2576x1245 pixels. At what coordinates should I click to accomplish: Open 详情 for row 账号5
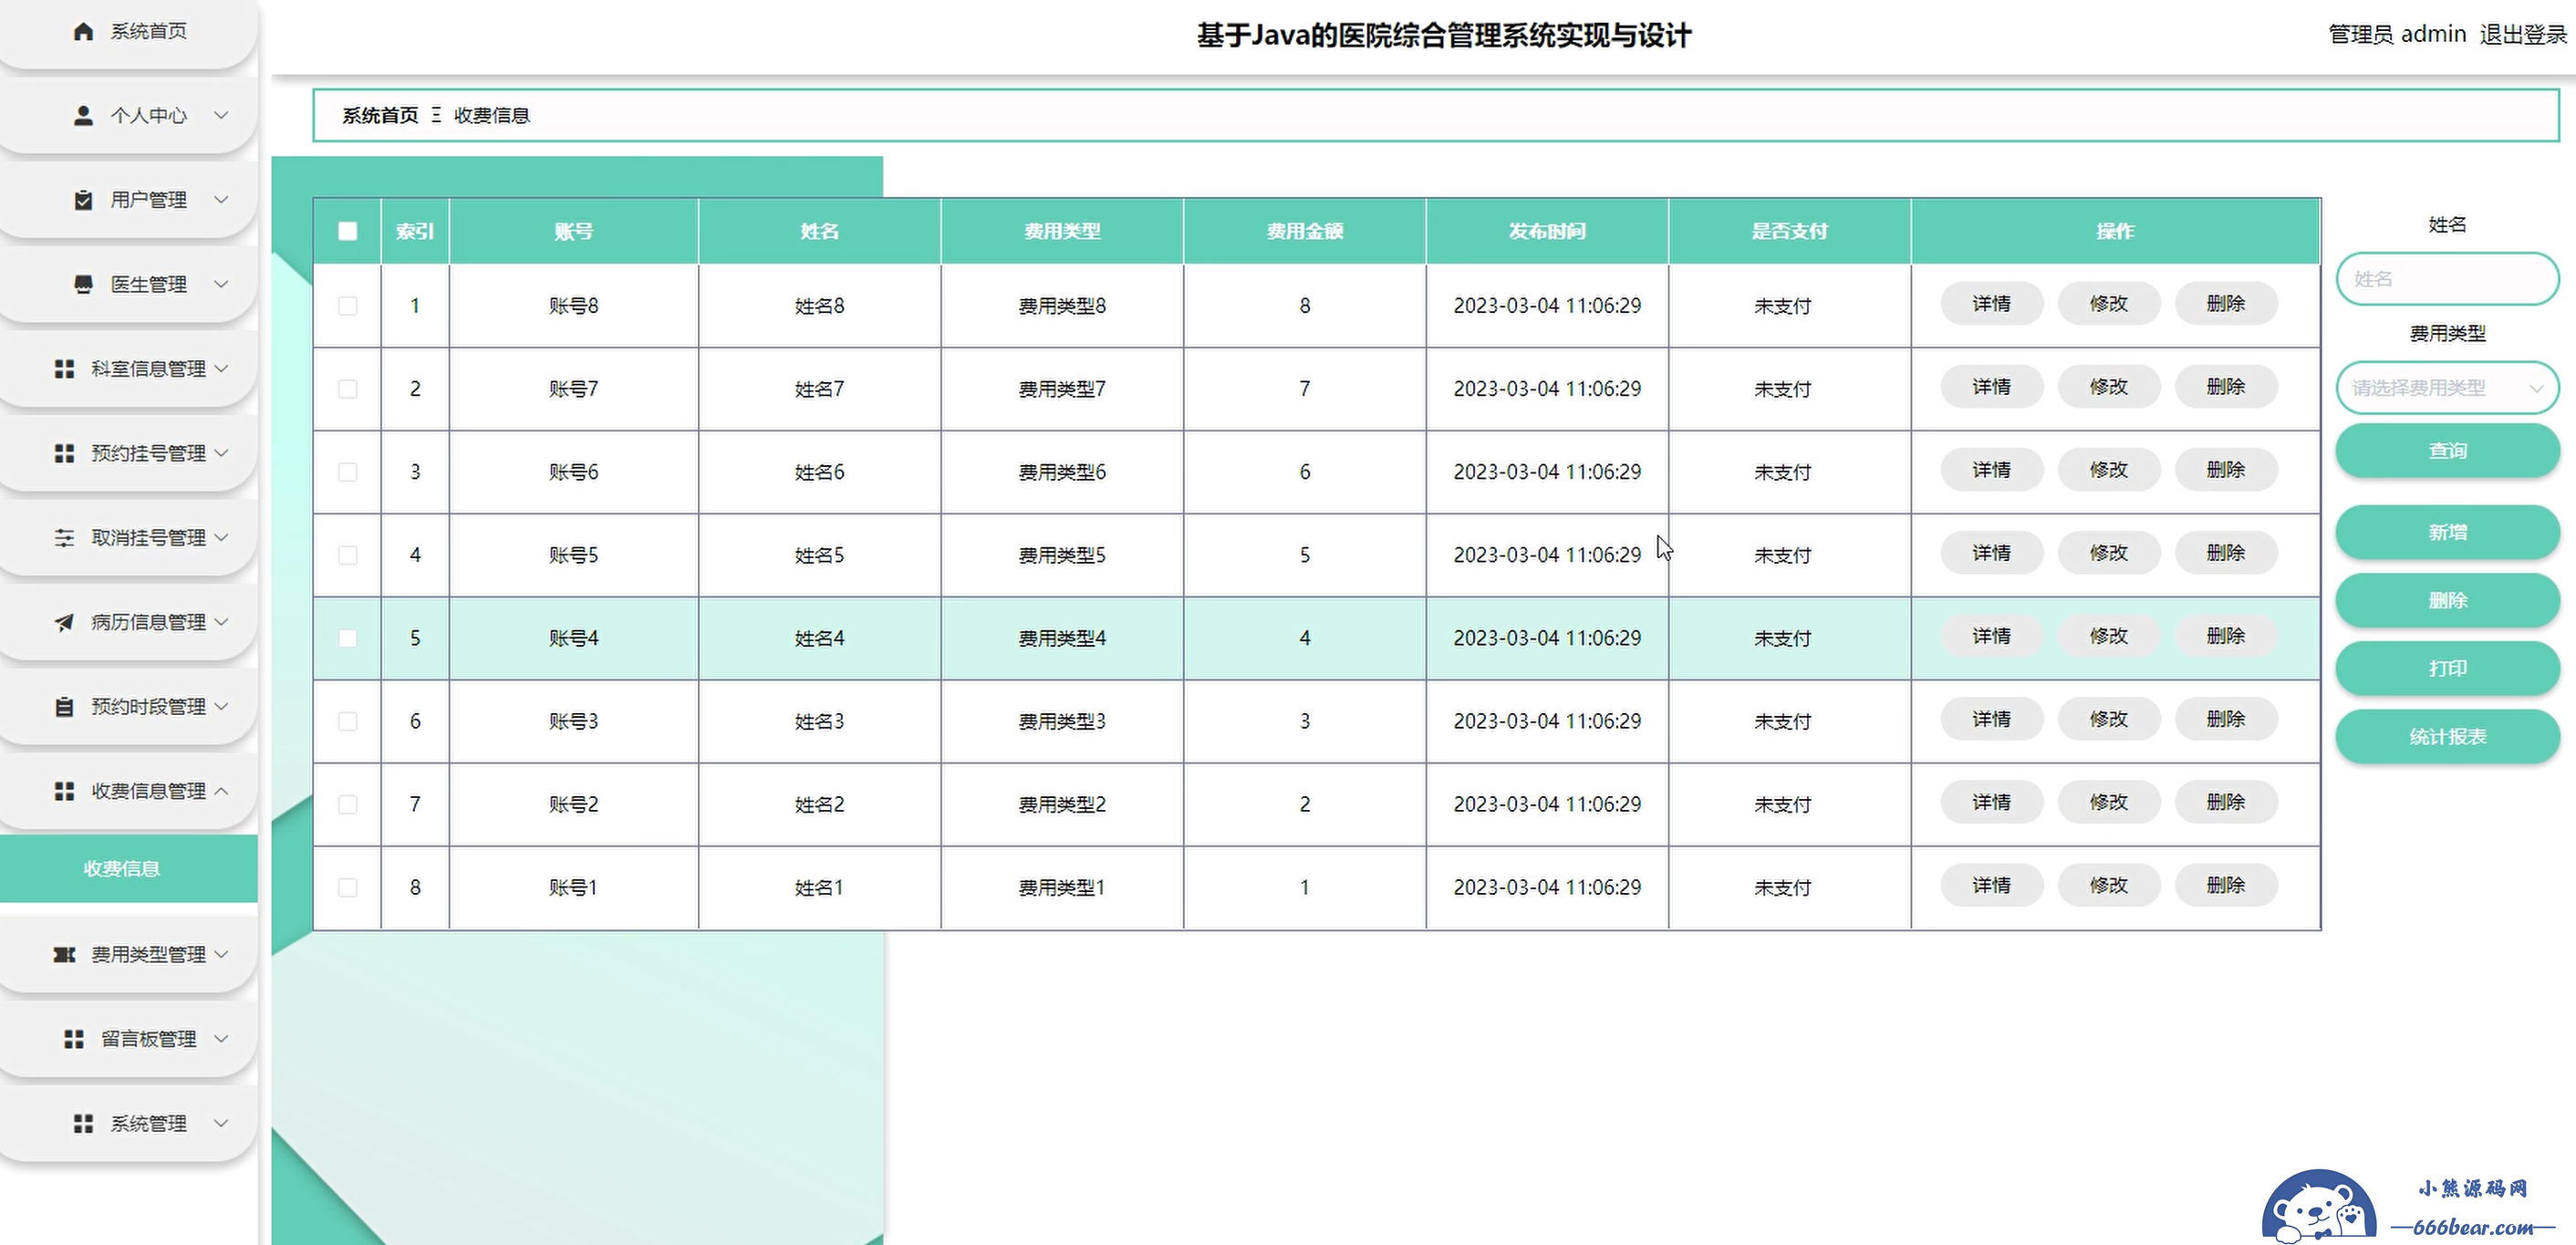(x=1991, y=552)
